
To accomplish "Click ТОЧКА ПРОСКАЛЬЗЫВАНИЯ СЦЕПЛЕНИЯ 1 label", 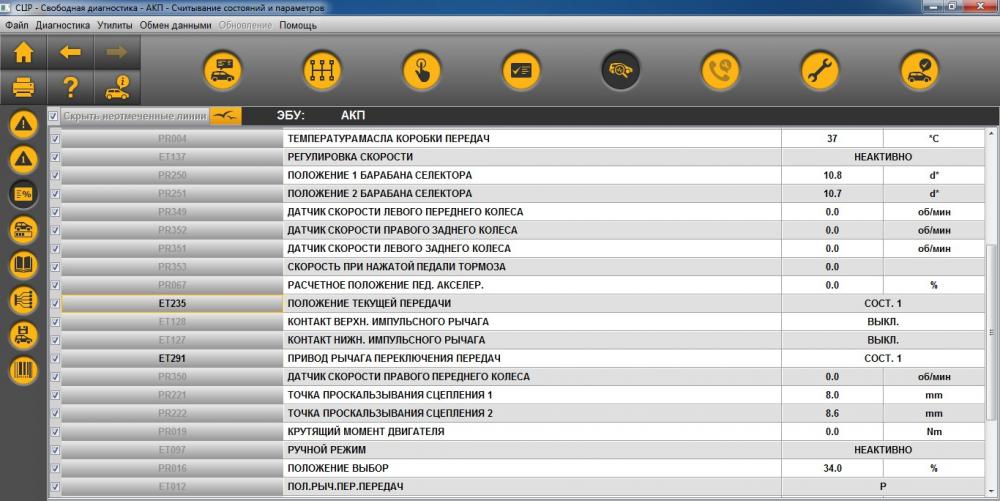I will click(x=390, y=395).
